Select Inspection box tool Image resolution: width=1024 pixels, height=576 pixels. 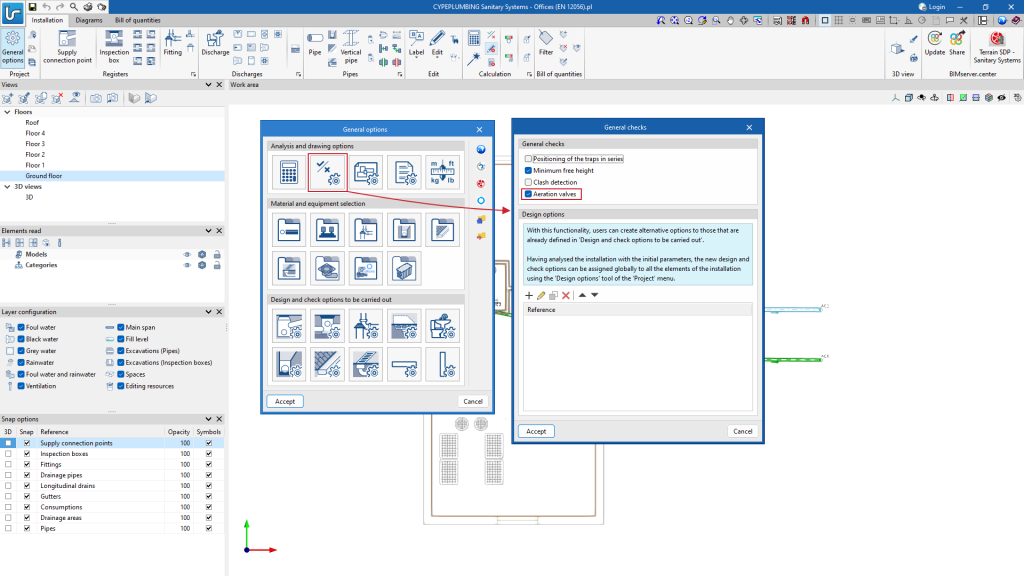(114, 48)
